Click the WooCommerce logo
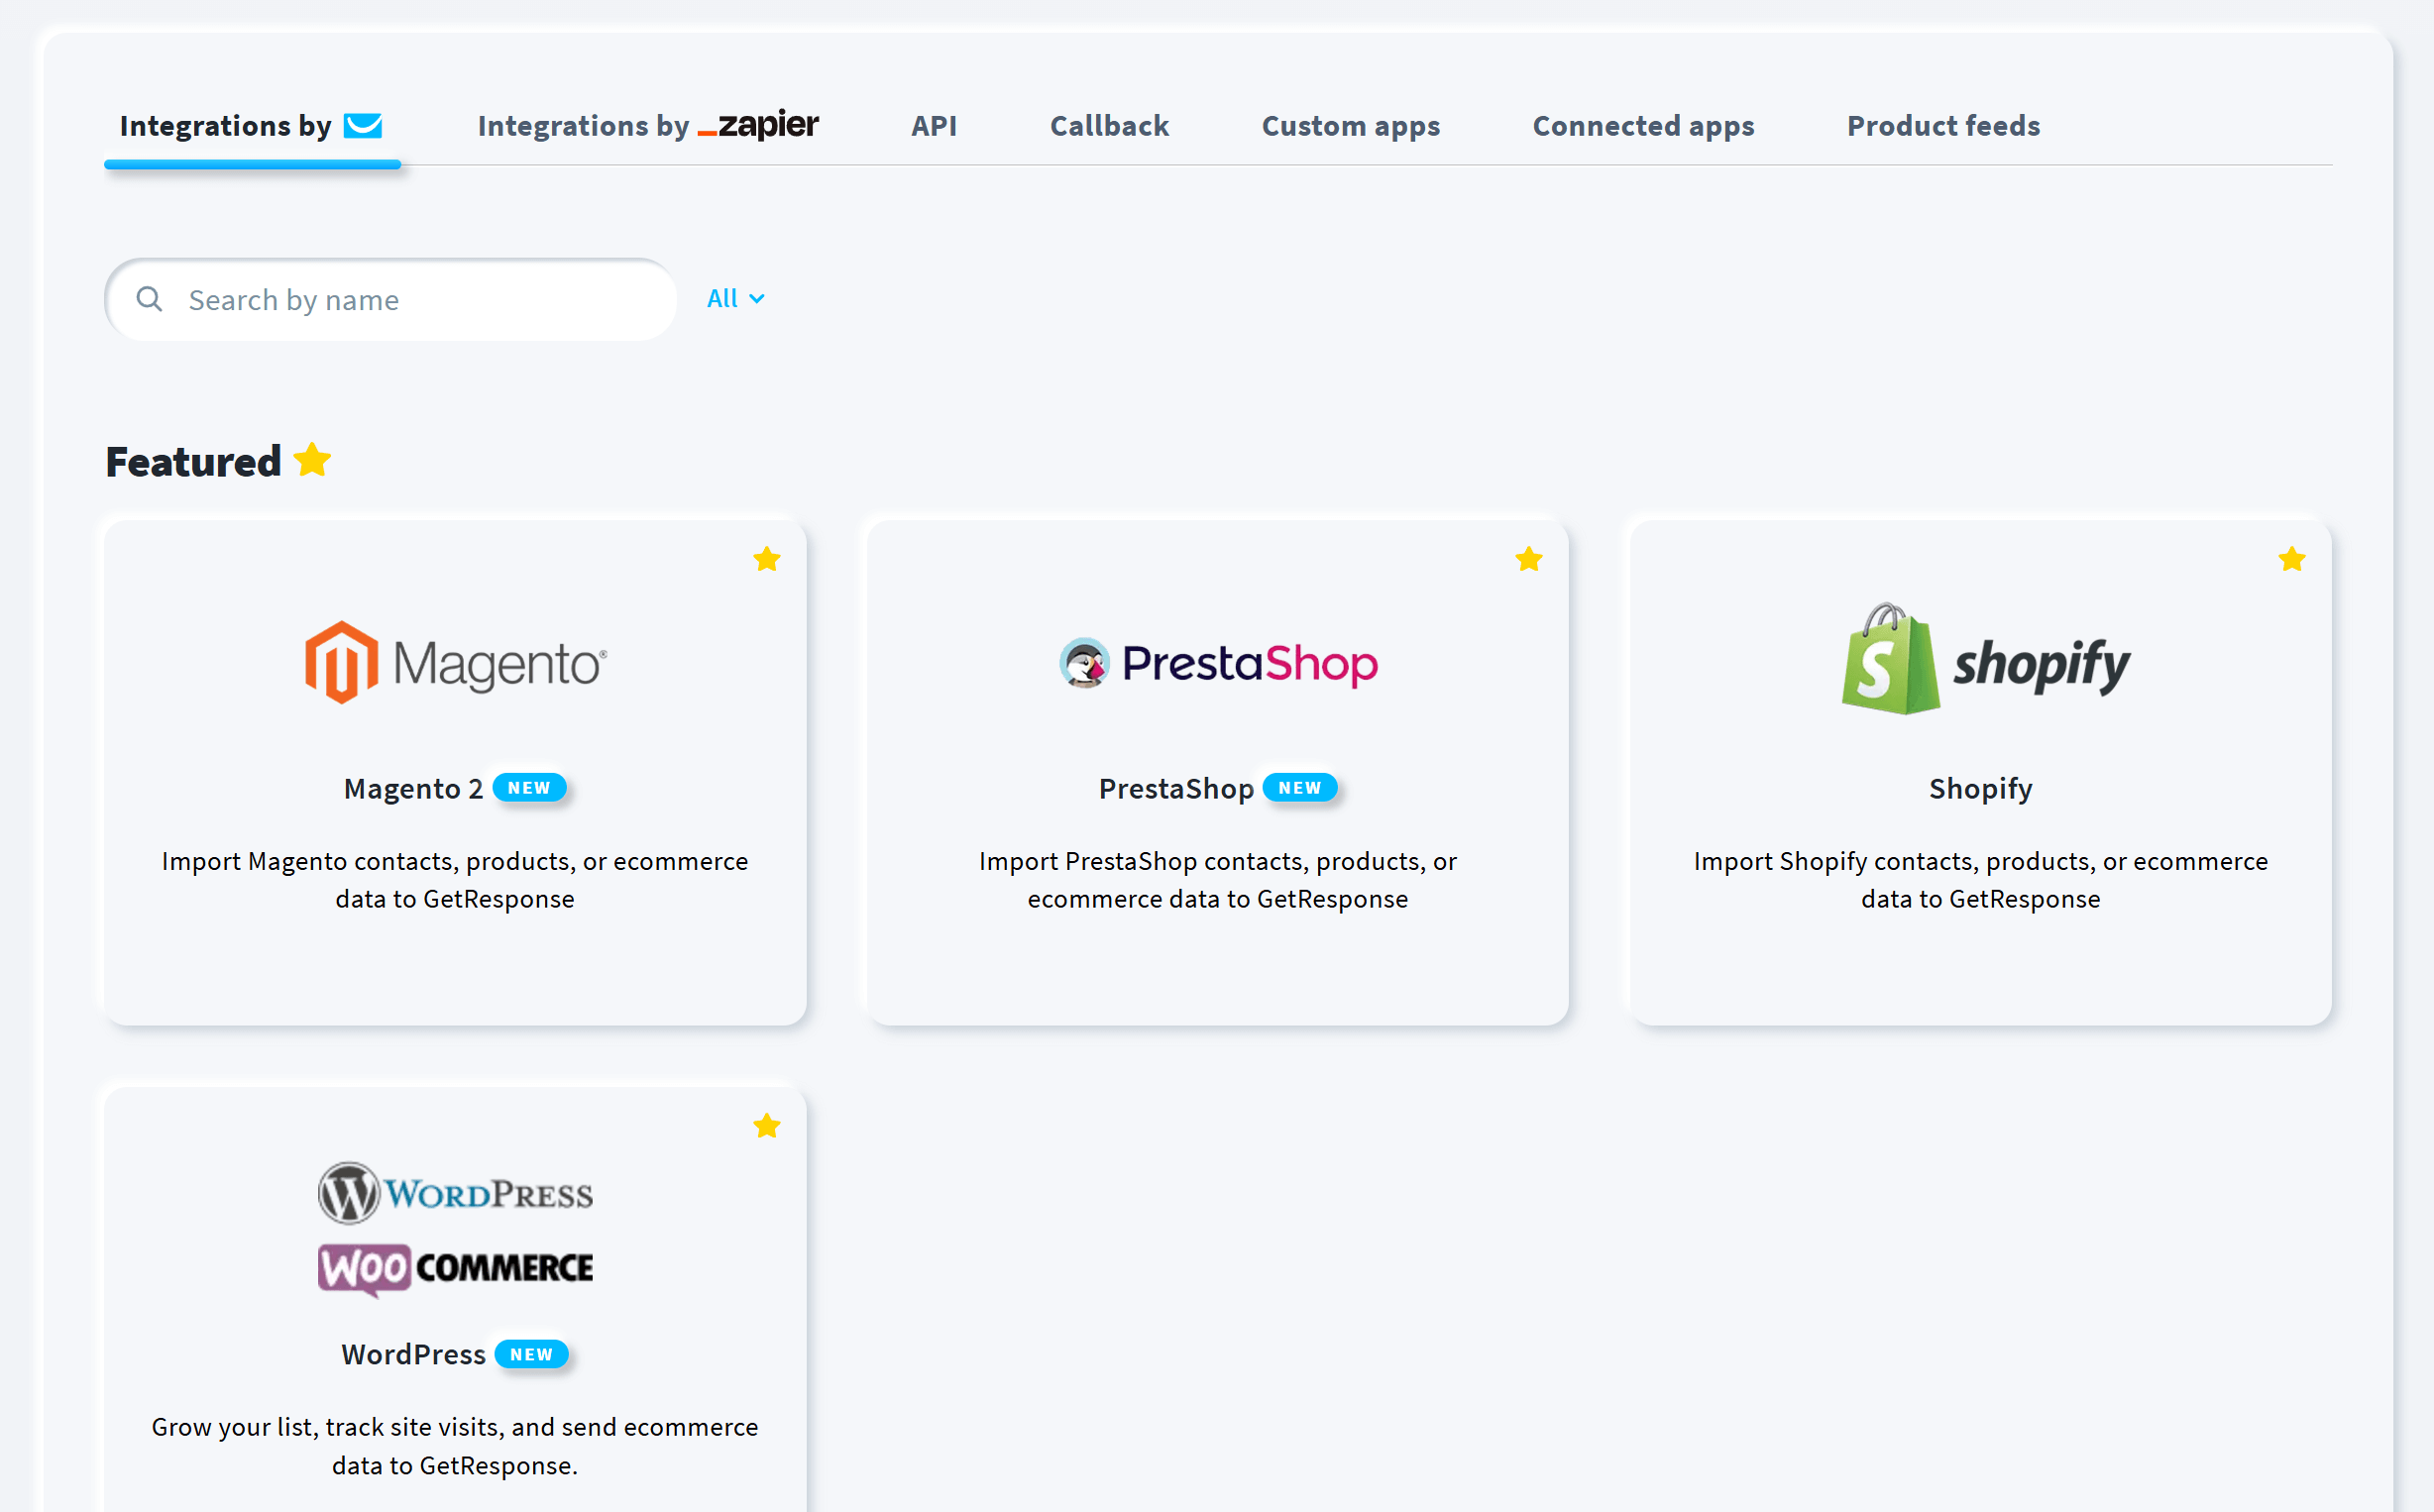This screenshot has height=1512, width=2434. (455, 1269)
